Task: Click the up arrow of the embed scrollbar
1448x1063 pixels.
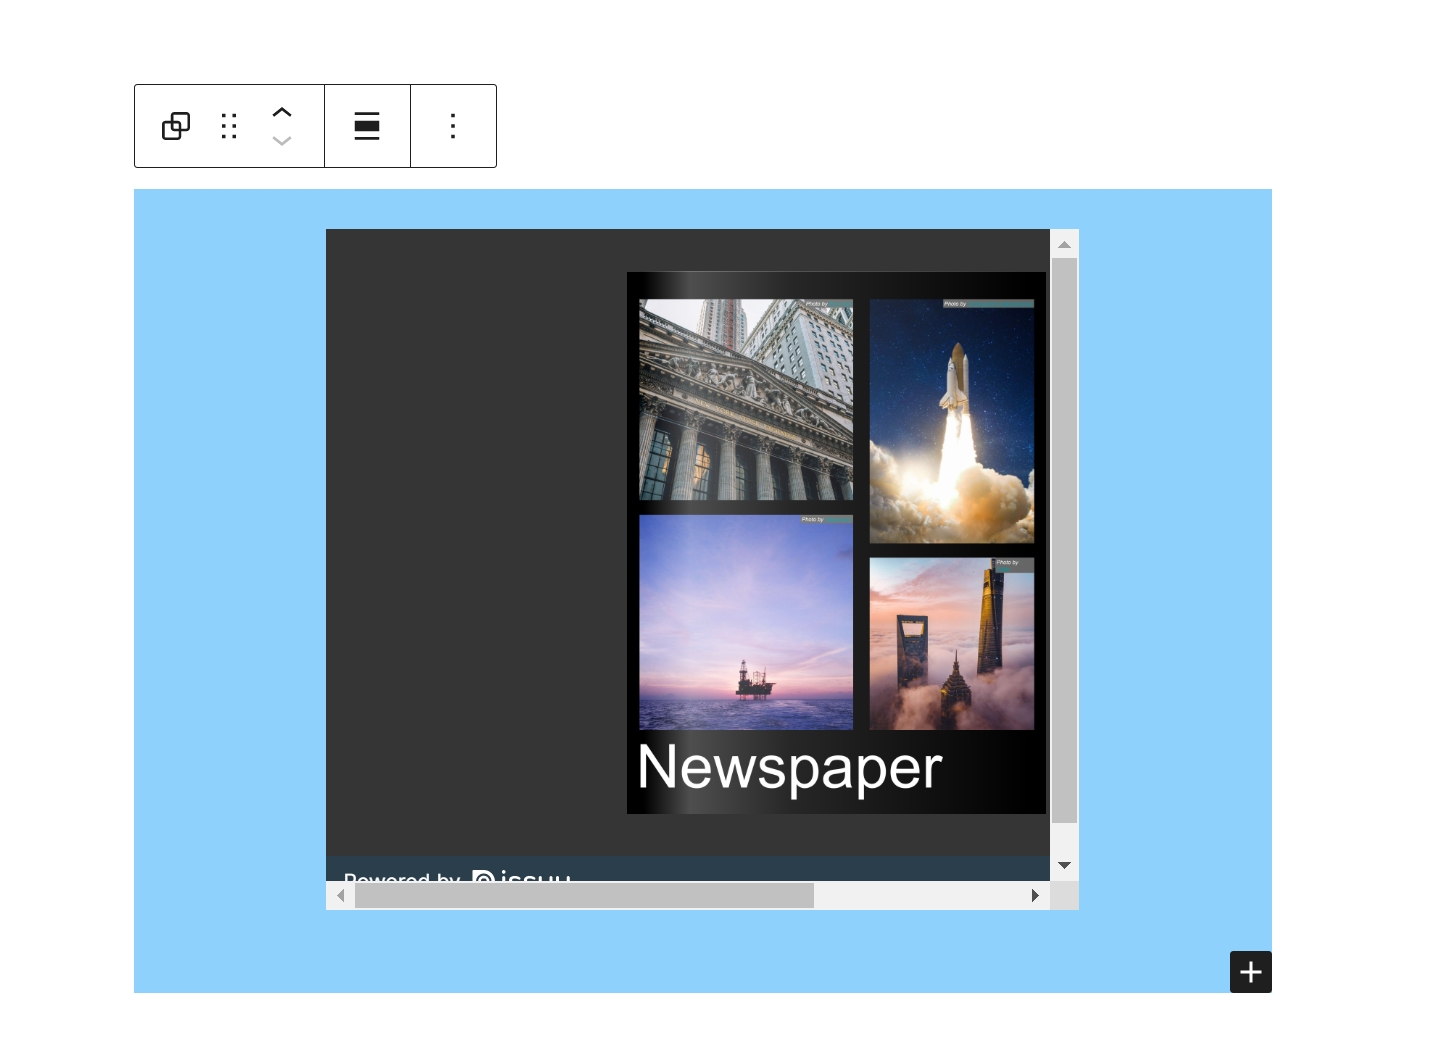Action: point(1064,244)
